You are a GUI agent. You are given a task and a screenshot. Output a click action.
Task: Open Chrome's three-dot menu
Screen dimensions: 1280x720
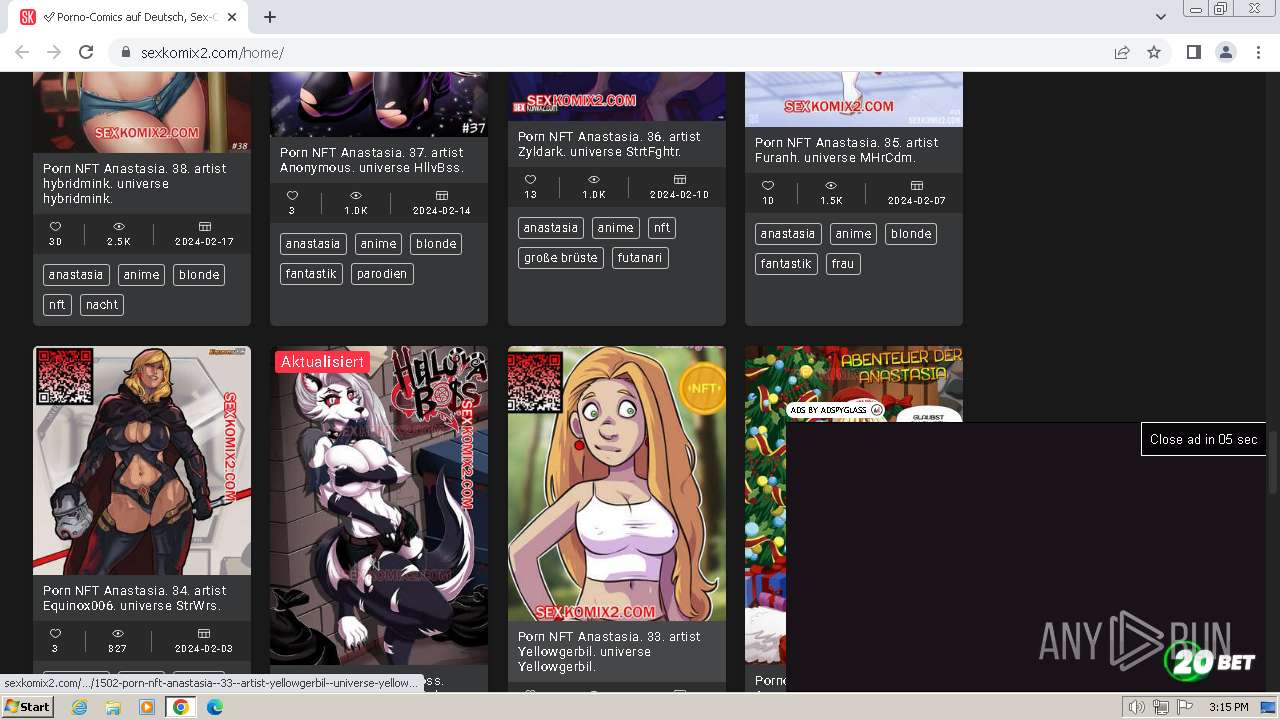pos(1258,53)
